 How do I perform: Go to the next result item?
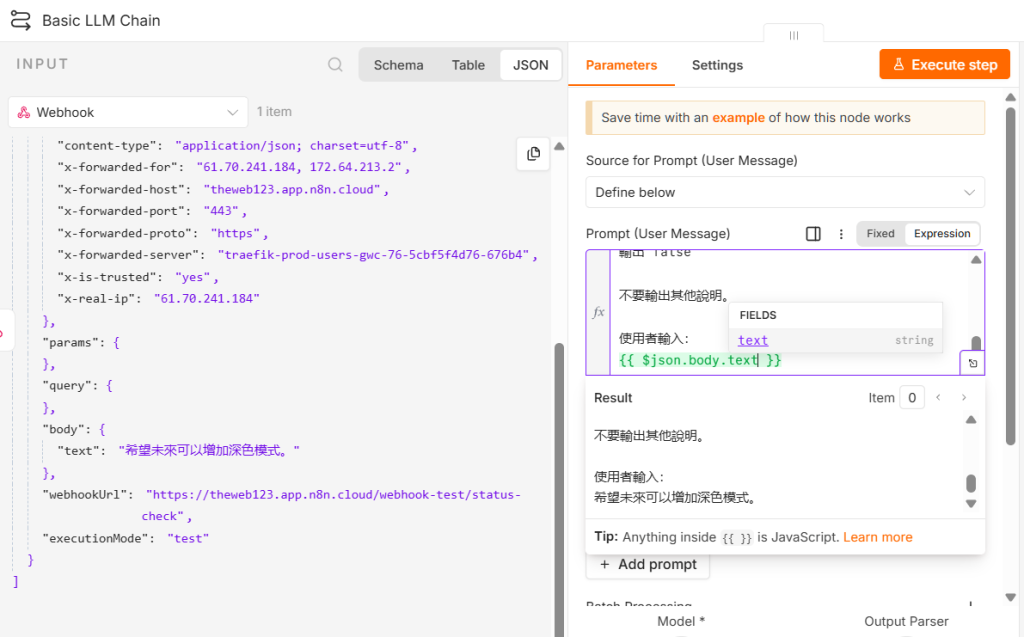(964, 397)
